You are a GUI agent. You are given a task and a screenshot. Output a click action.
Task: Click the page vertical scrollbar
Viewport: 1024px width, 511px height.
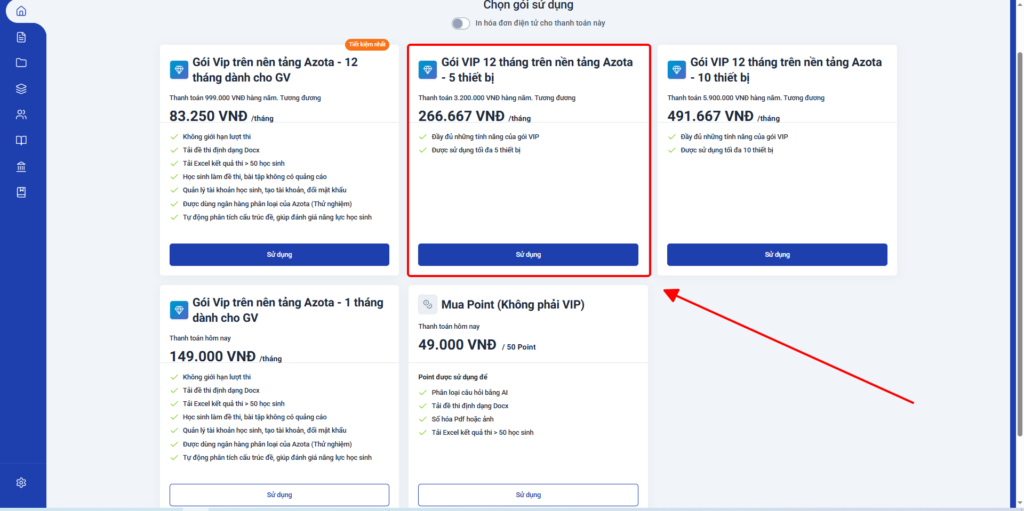(1020, 242)
